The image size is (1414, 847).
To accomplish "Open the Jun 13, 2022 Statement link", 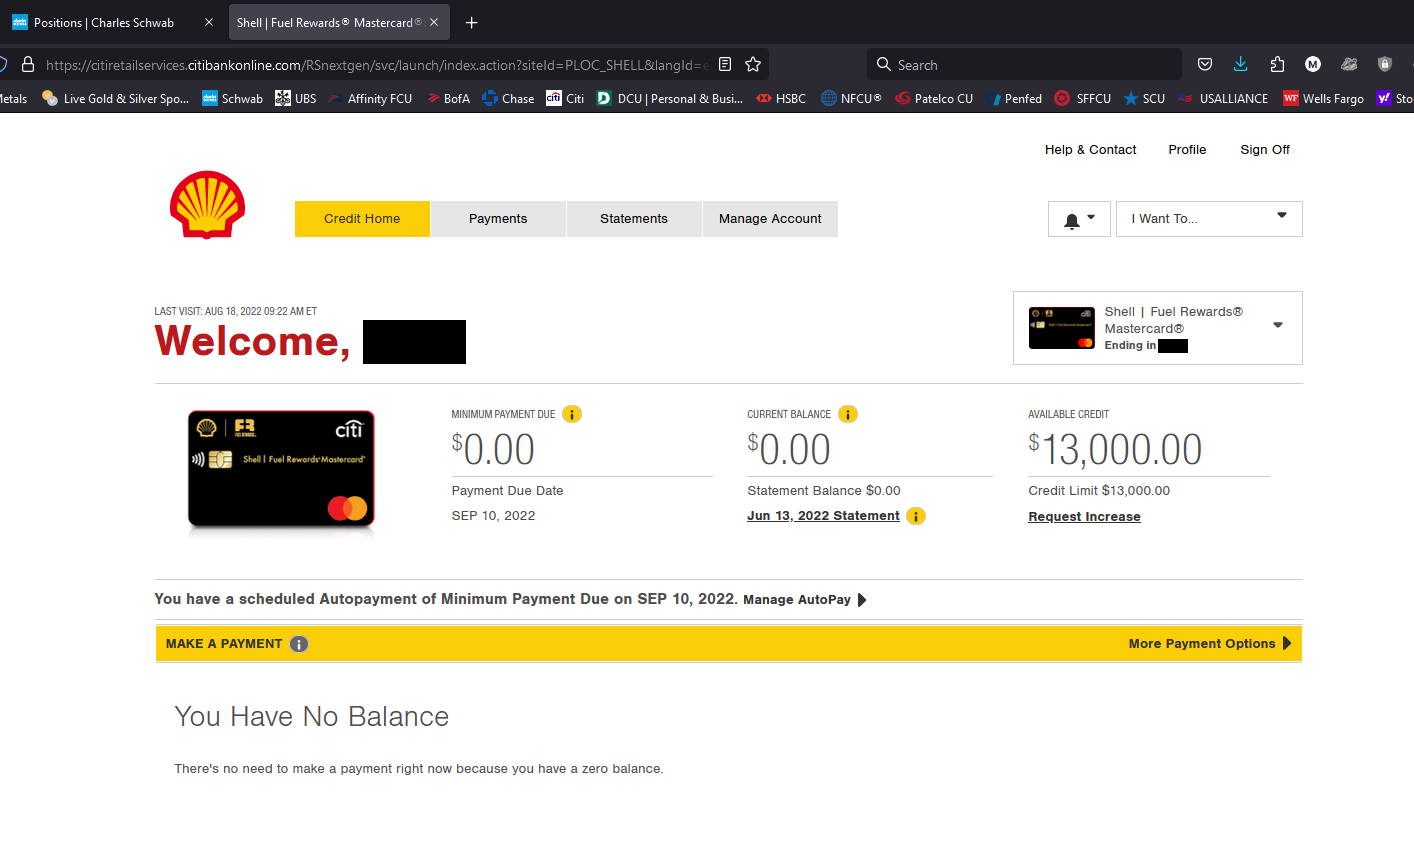I will pyautogui.click(x=823, y=515).
